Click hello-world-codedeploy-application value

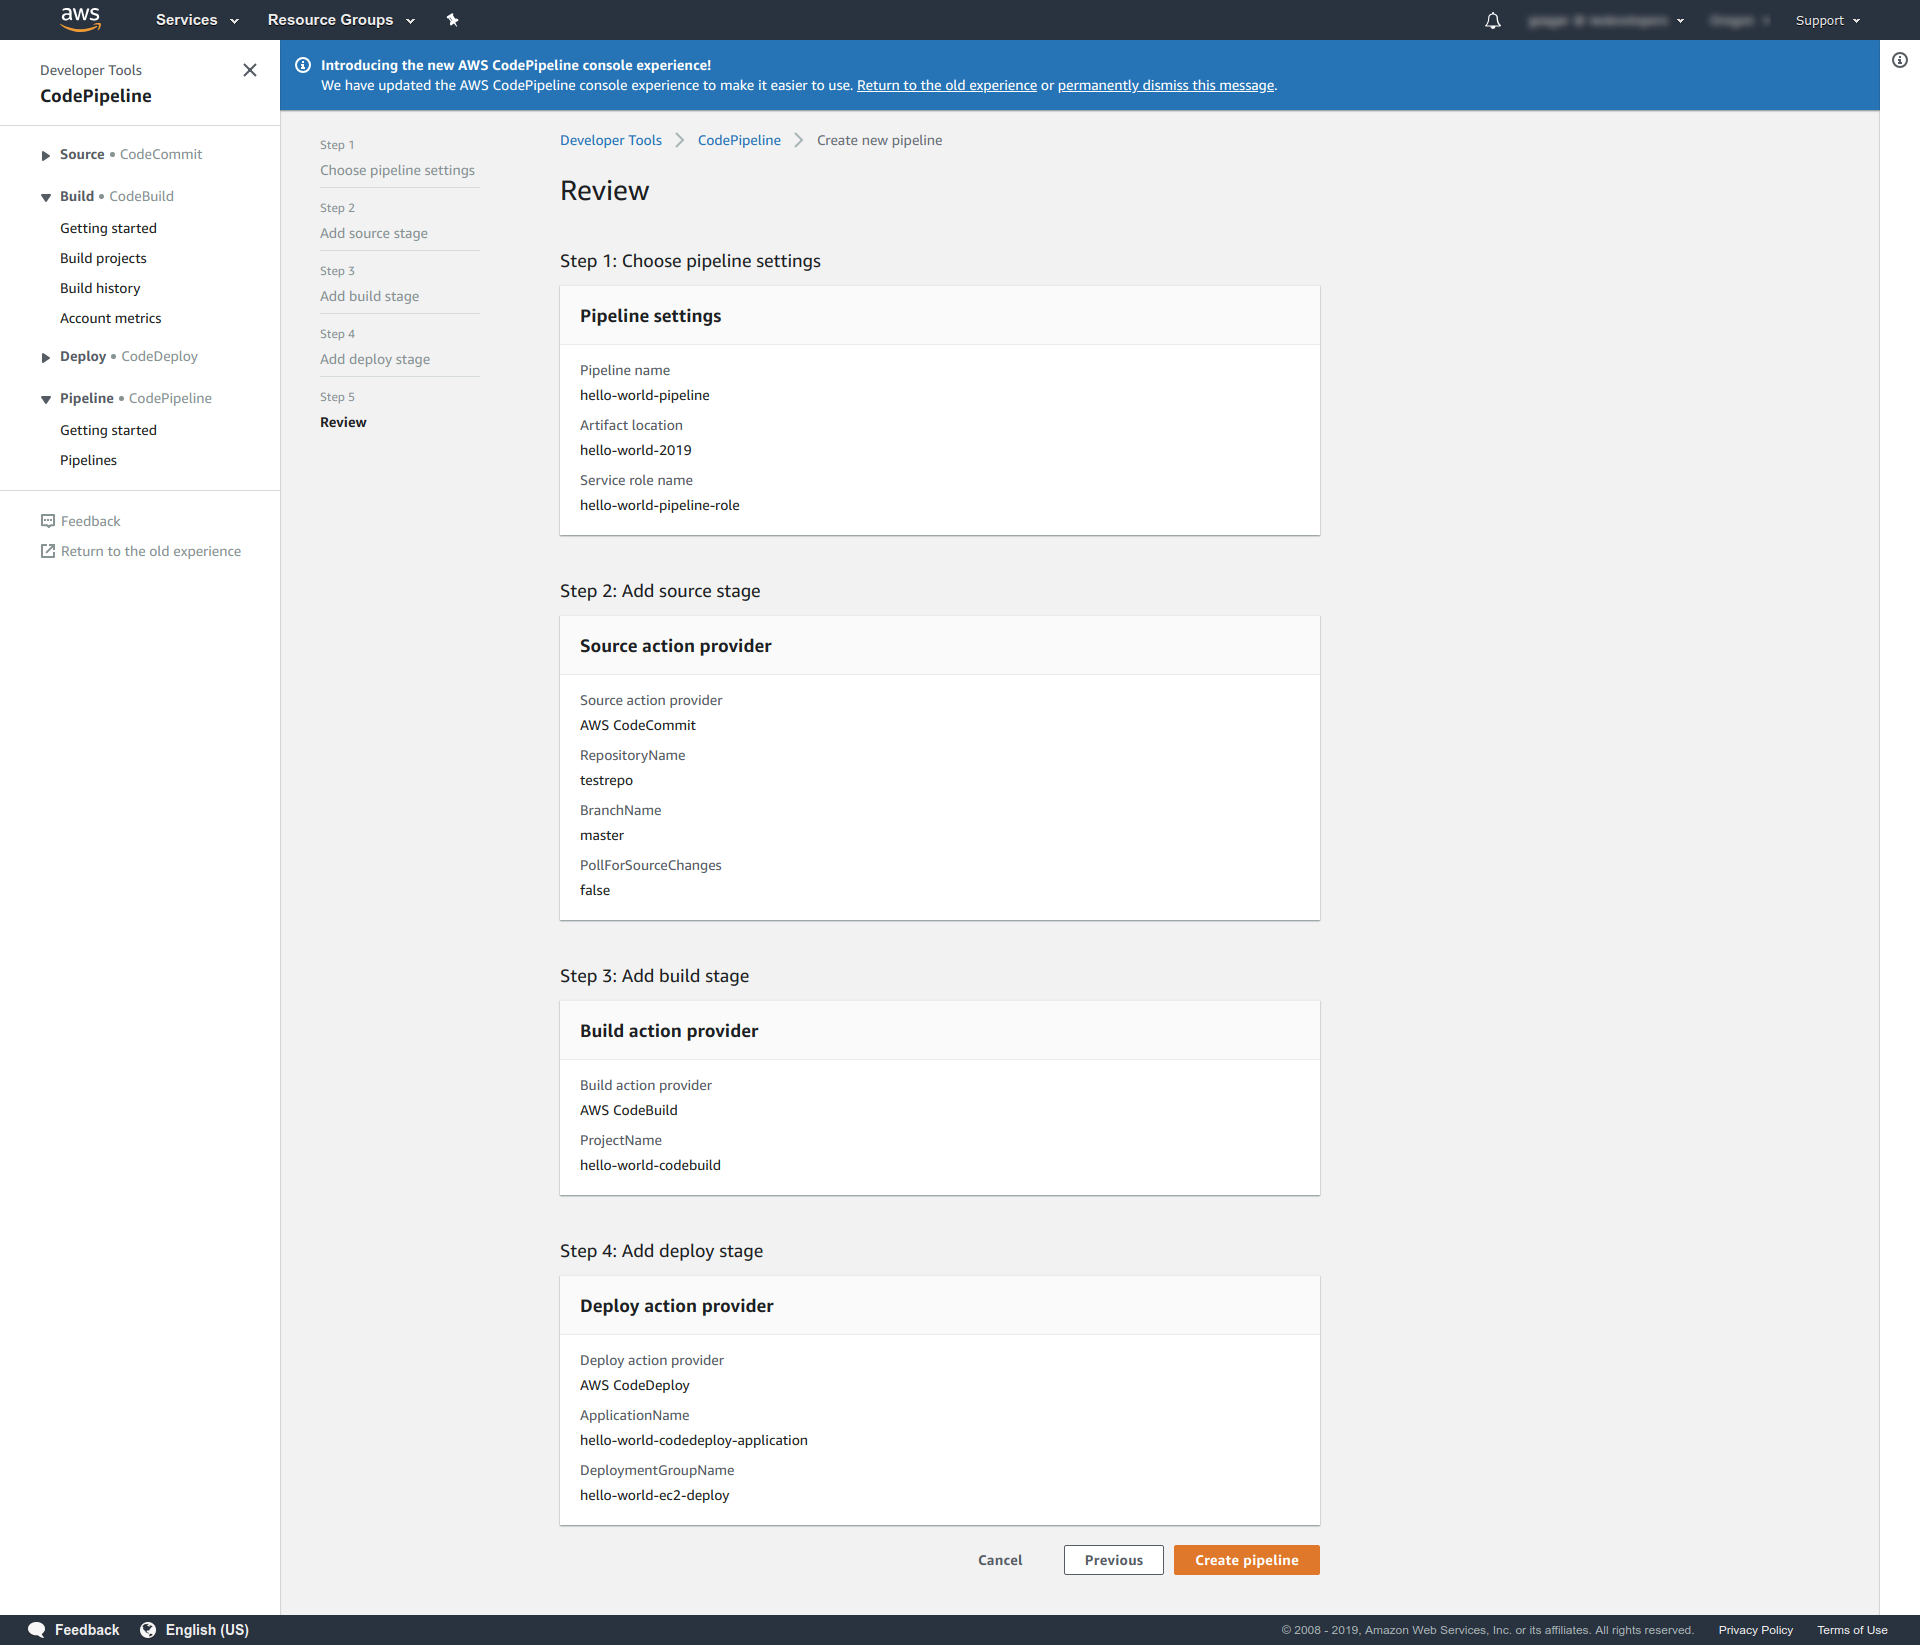click(x=694, y=1440)
